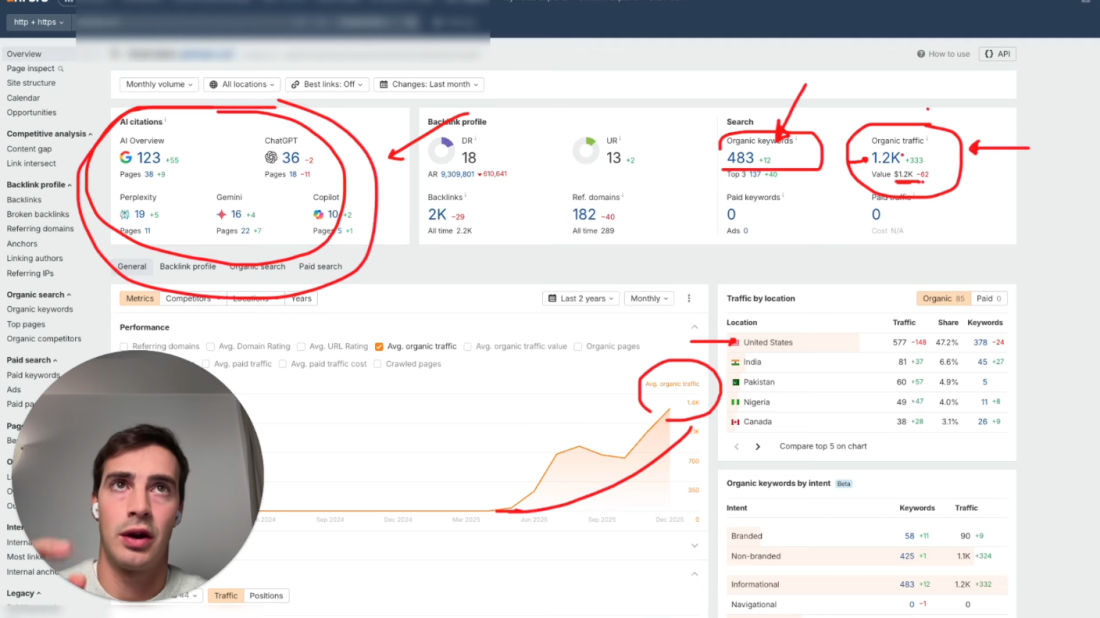Viewport: 1100px width, 618px height.
Task: Open the chart three-dot options menu
Action: (x=689, y=298)
